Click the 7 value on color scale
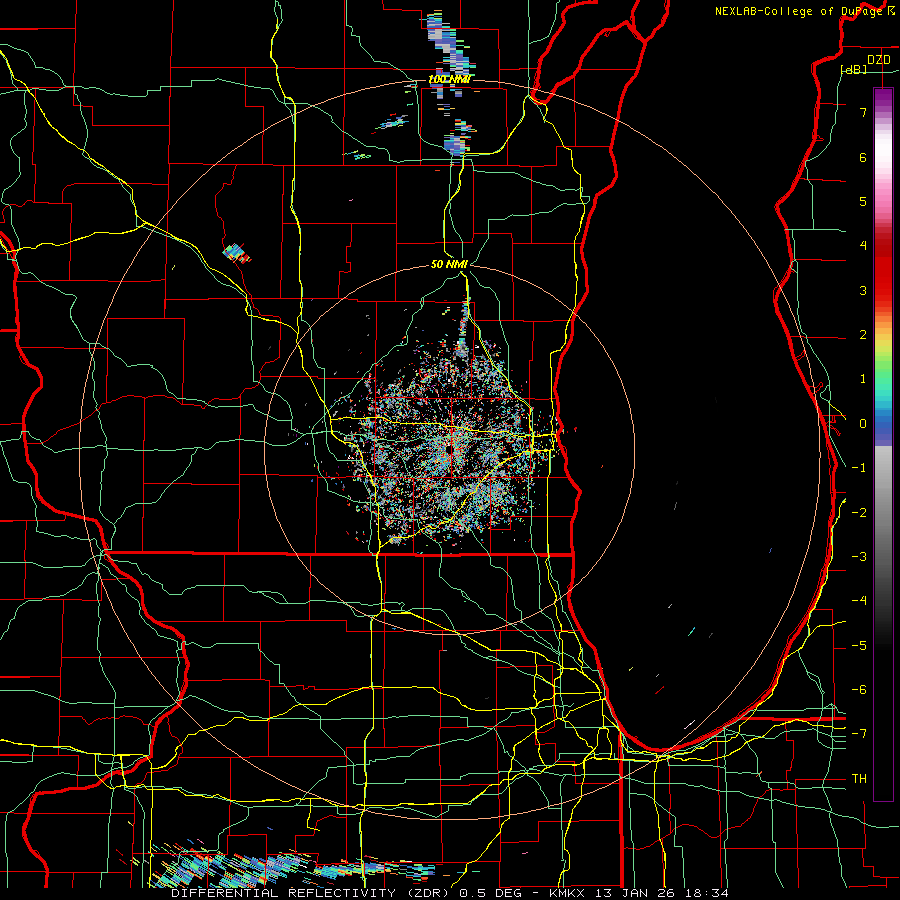The image size is (900, 900). click(x=863, y=112)
